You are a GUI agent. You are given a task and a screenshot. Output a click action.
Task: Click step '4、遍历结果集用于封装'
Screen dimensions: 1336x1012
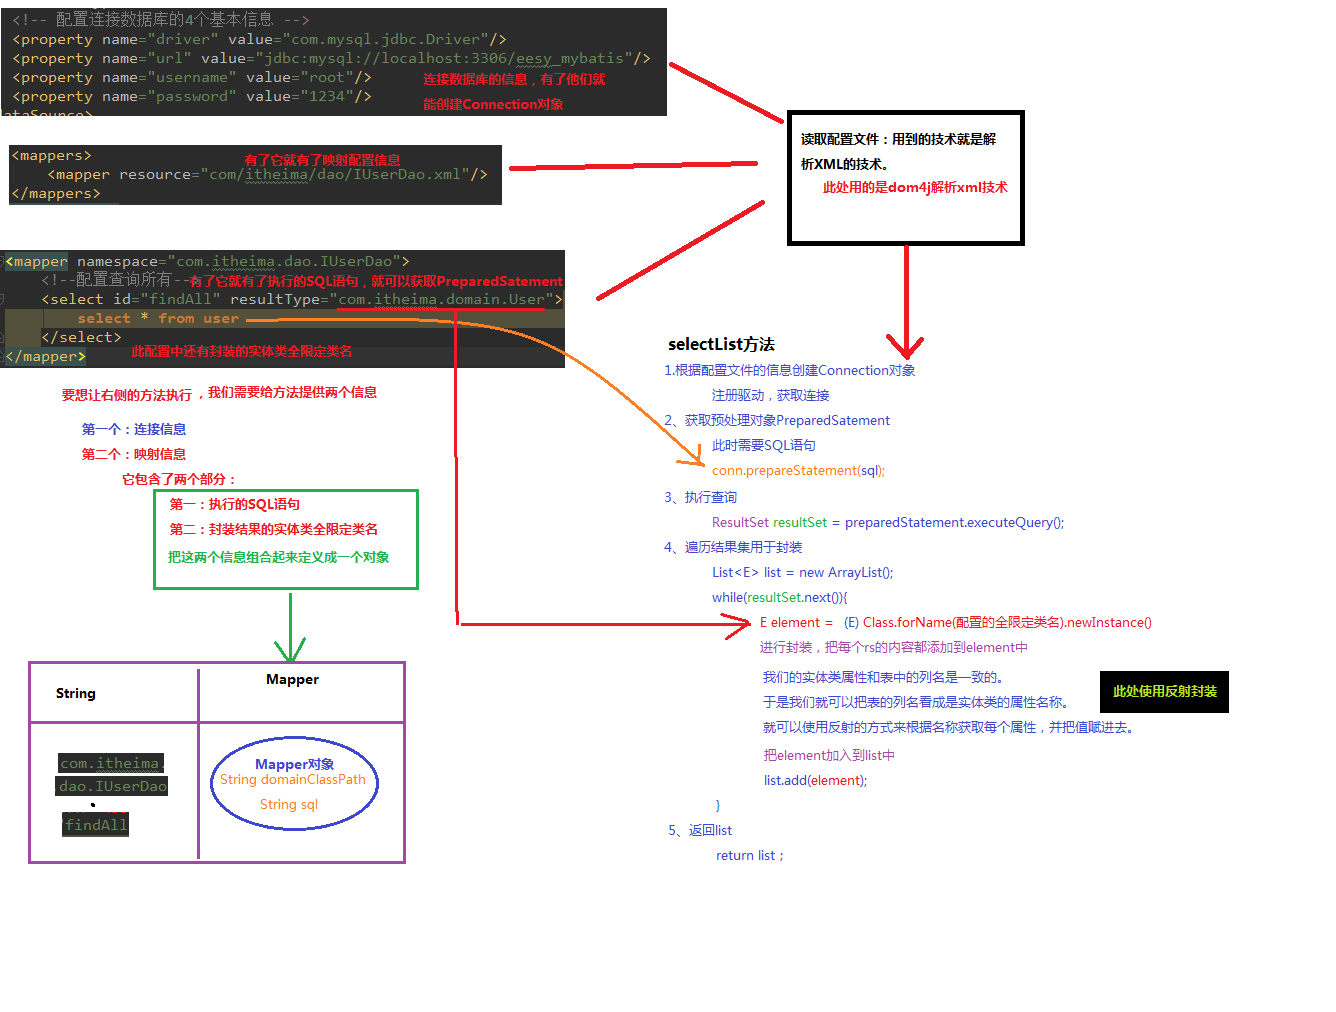733,547
